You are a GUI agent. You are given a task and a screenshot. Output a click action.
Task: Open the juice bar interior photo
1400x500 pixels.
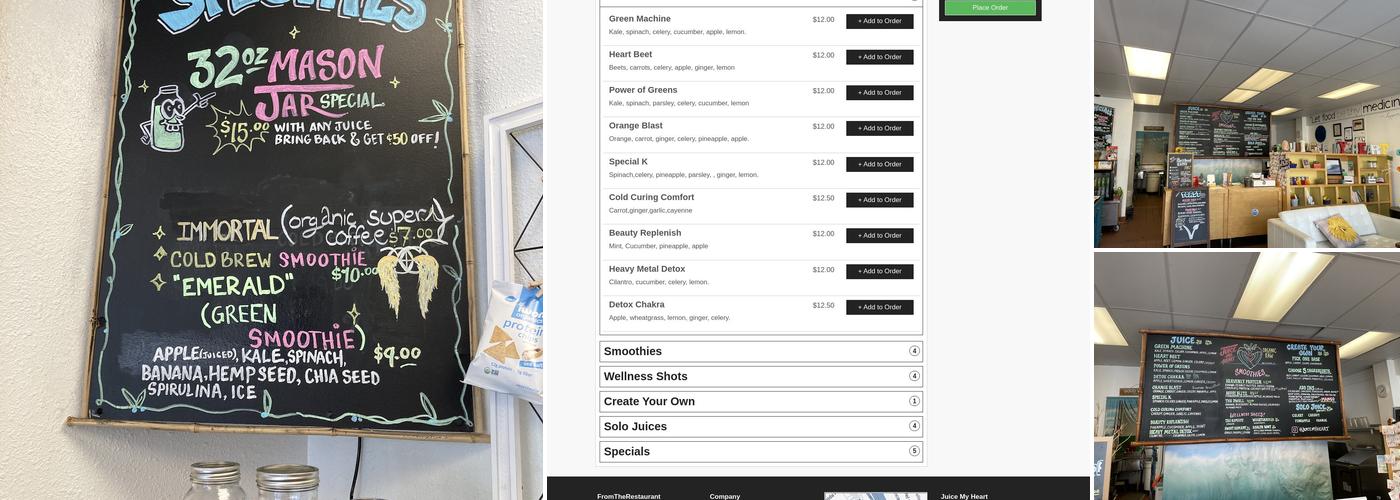pos(1247,124)
